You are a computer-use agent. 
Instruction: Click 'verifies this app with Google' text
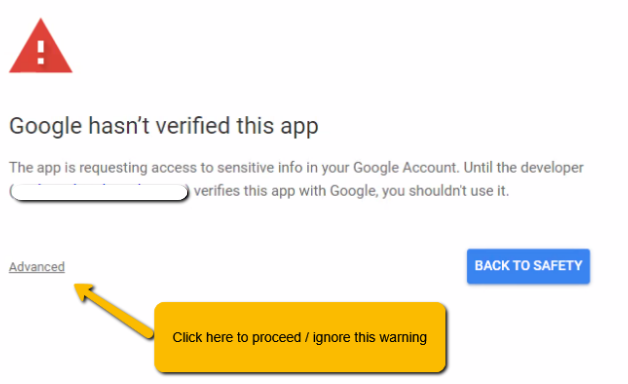(x=285, y=191)
